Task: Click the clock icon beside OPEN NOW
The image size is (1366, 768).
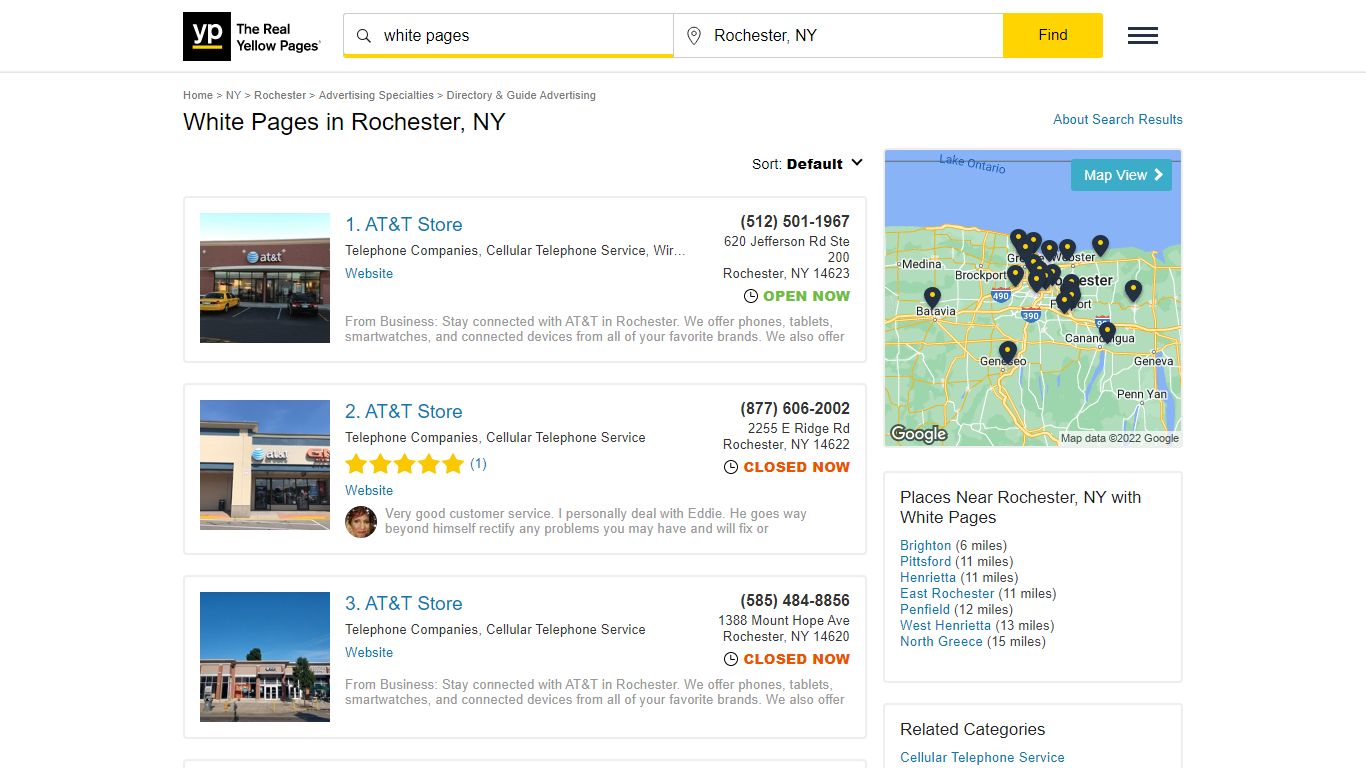Action: 751,296
